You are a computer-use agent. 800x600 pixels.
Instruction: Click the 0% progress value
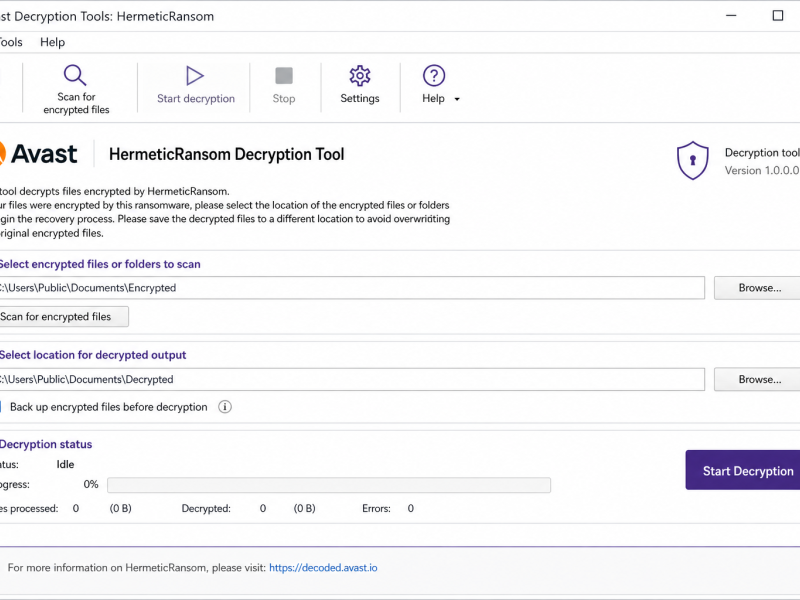point(91,484)
